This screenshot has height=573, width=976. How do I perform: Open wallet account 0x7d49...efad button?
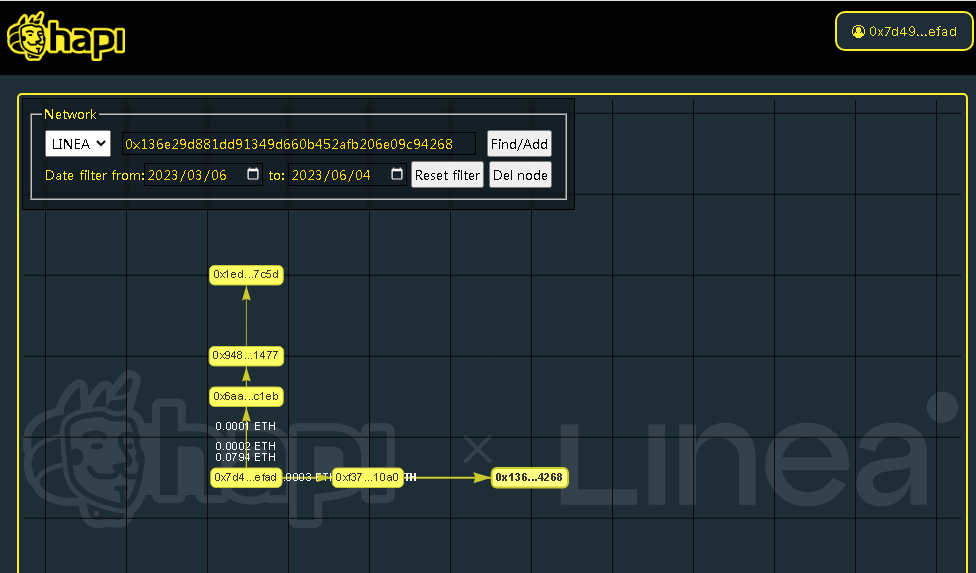pyautogui.click(x=904, y=31)
